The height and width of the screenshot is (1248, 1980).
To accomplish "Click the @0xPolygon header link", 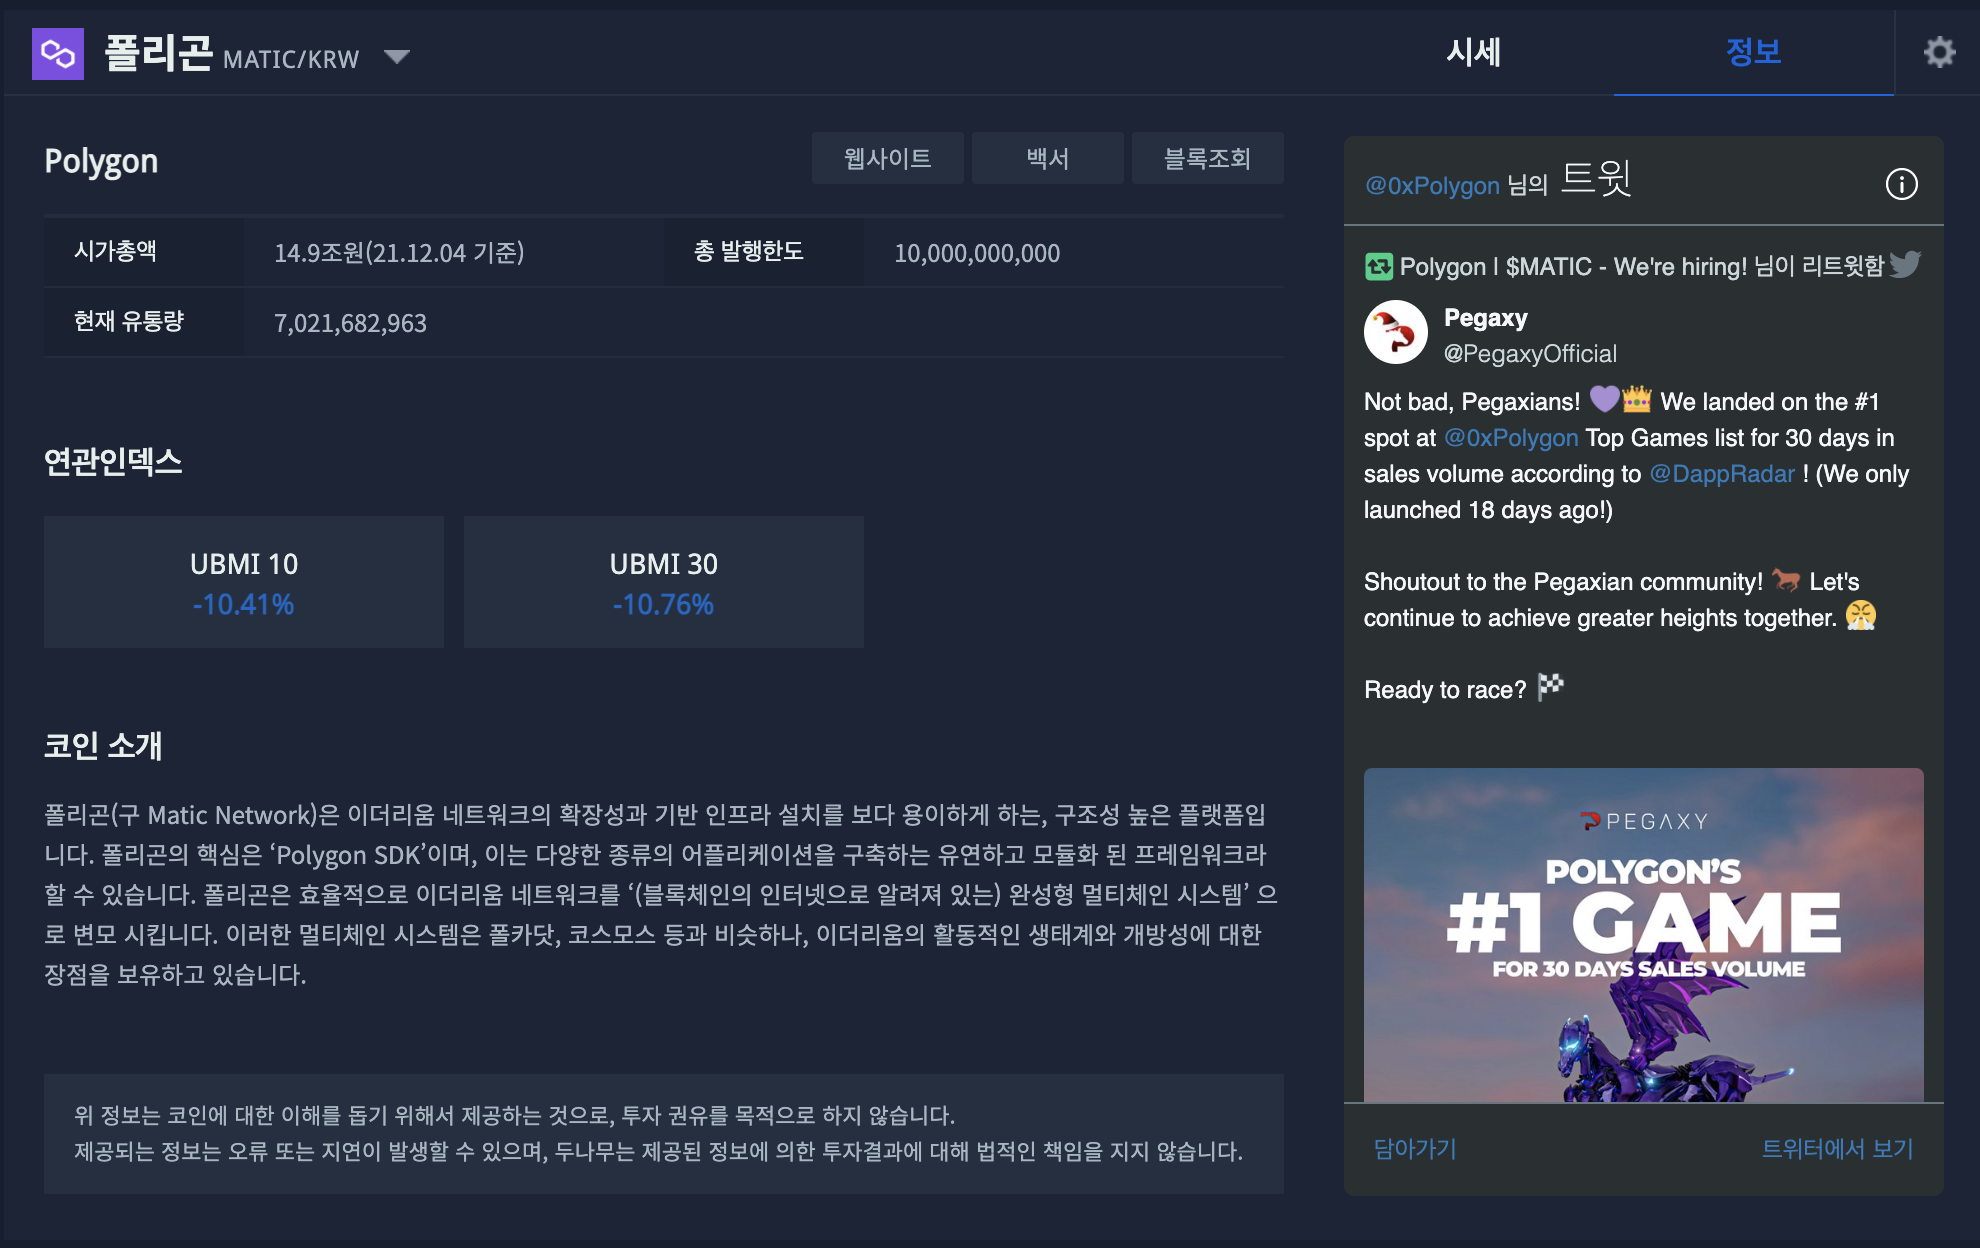I will (x=1432, y=186).
